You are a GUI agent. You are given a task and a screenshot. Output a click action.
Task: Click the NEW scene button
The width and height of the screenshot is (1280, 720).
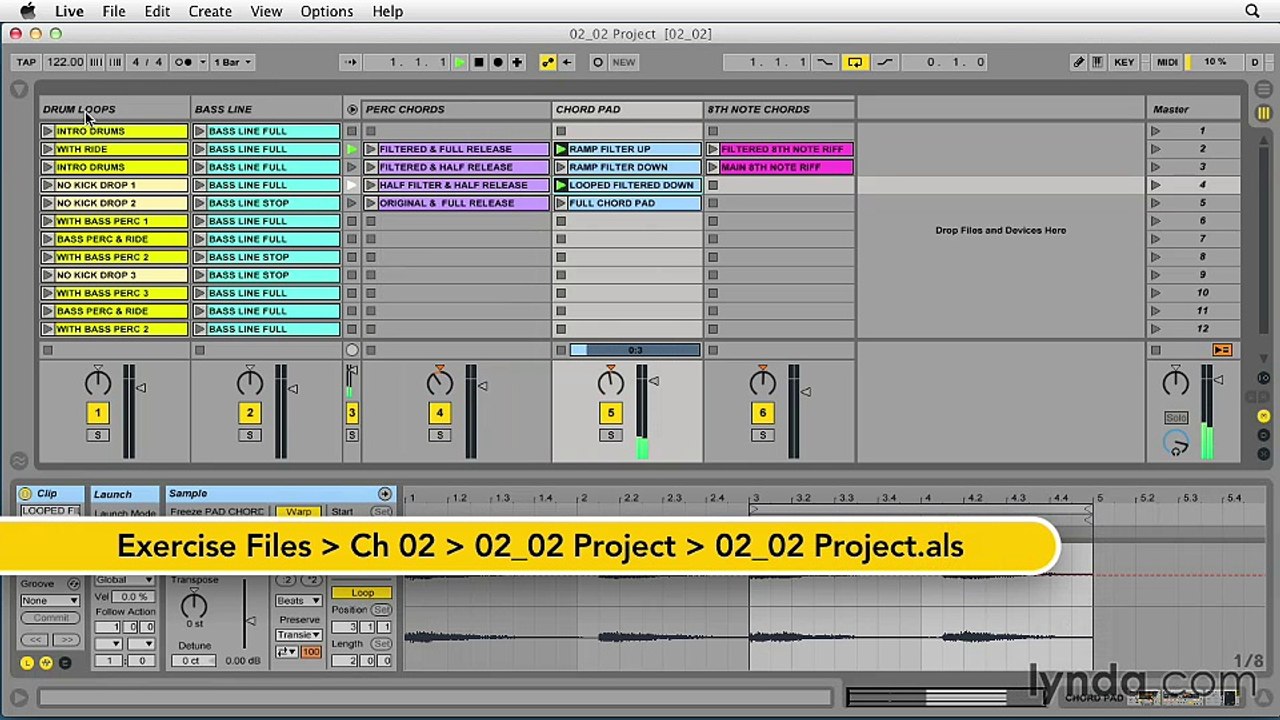(x=623, y=62)
